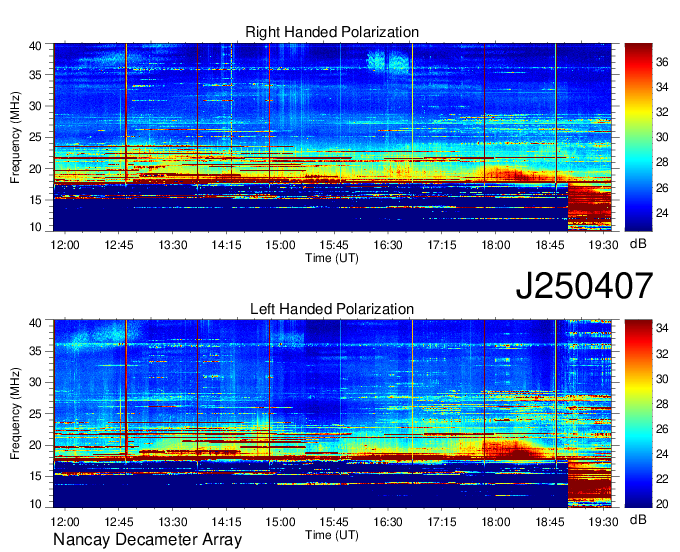680x552 pixels.
Task: Click Time (UT) label under Right Handed plot
Action: pos(332,258)
